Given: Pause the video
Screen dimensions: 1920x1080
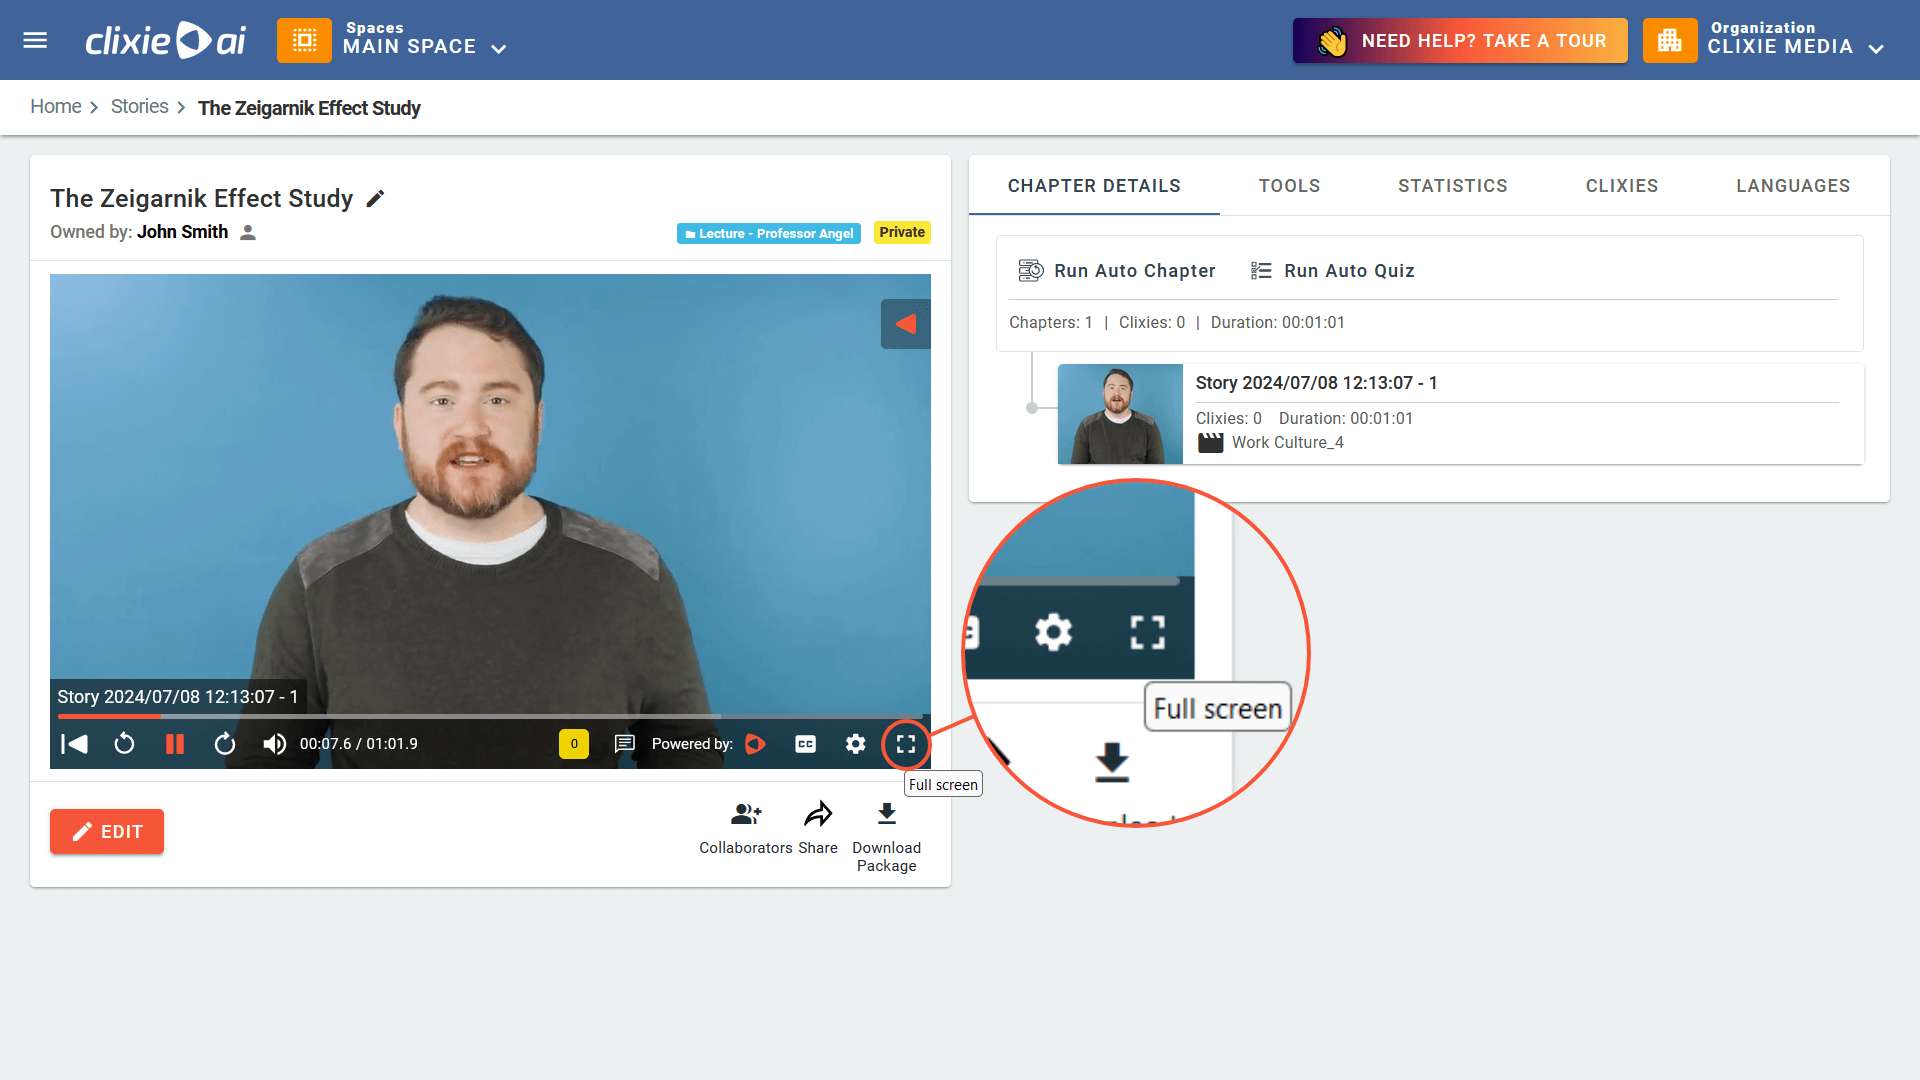Looking at the screenshot, I should pos(175,744).
